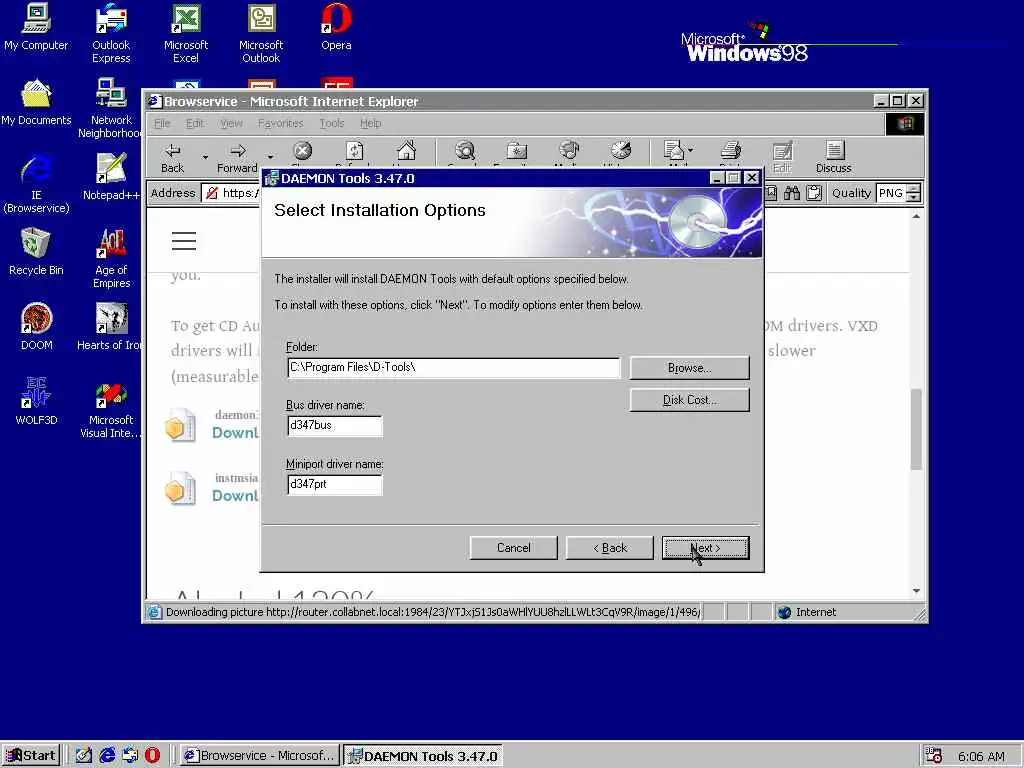This screenshot has width=1024, height=768.
Task: Select the Microsoft Visual InterDev desktop icon
Action: pos(110,408)
